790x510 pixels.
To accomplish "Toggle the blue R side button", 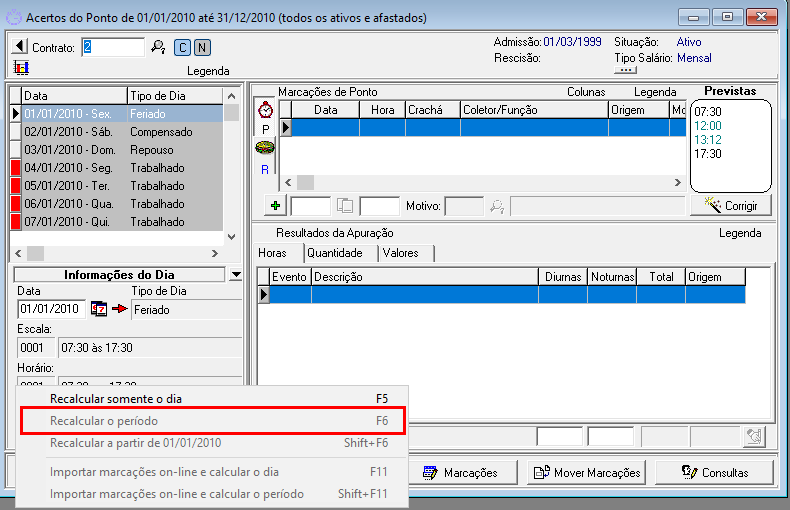I will [x=265, y=169].
